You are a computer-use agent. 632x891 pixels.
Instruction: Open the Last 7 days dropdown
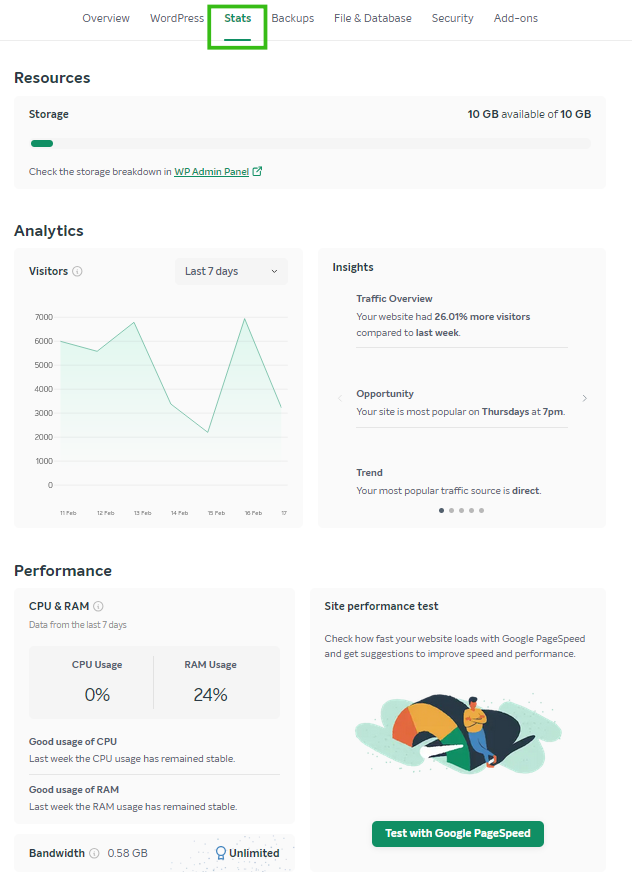[x=231, y=271]
